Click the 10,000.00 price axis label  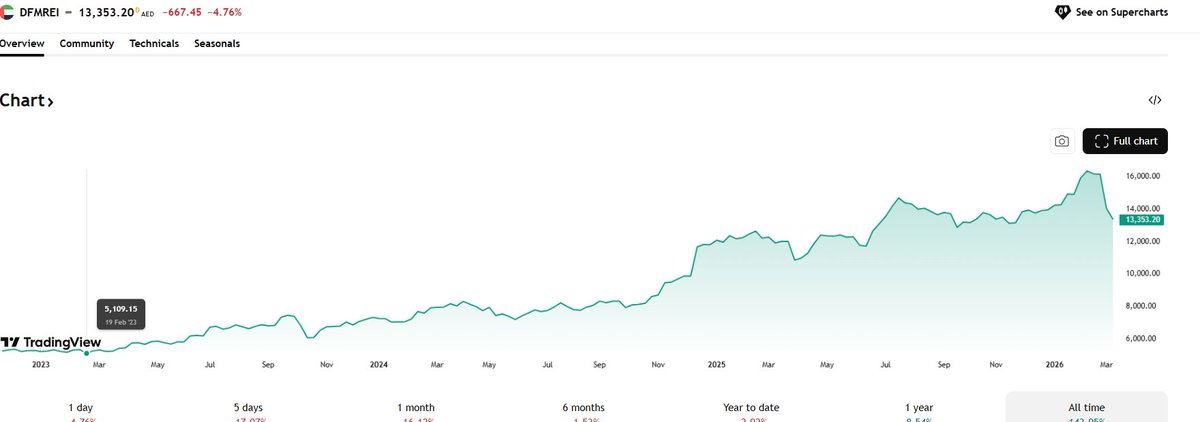pyautogui.click(x=1142, y=273)
